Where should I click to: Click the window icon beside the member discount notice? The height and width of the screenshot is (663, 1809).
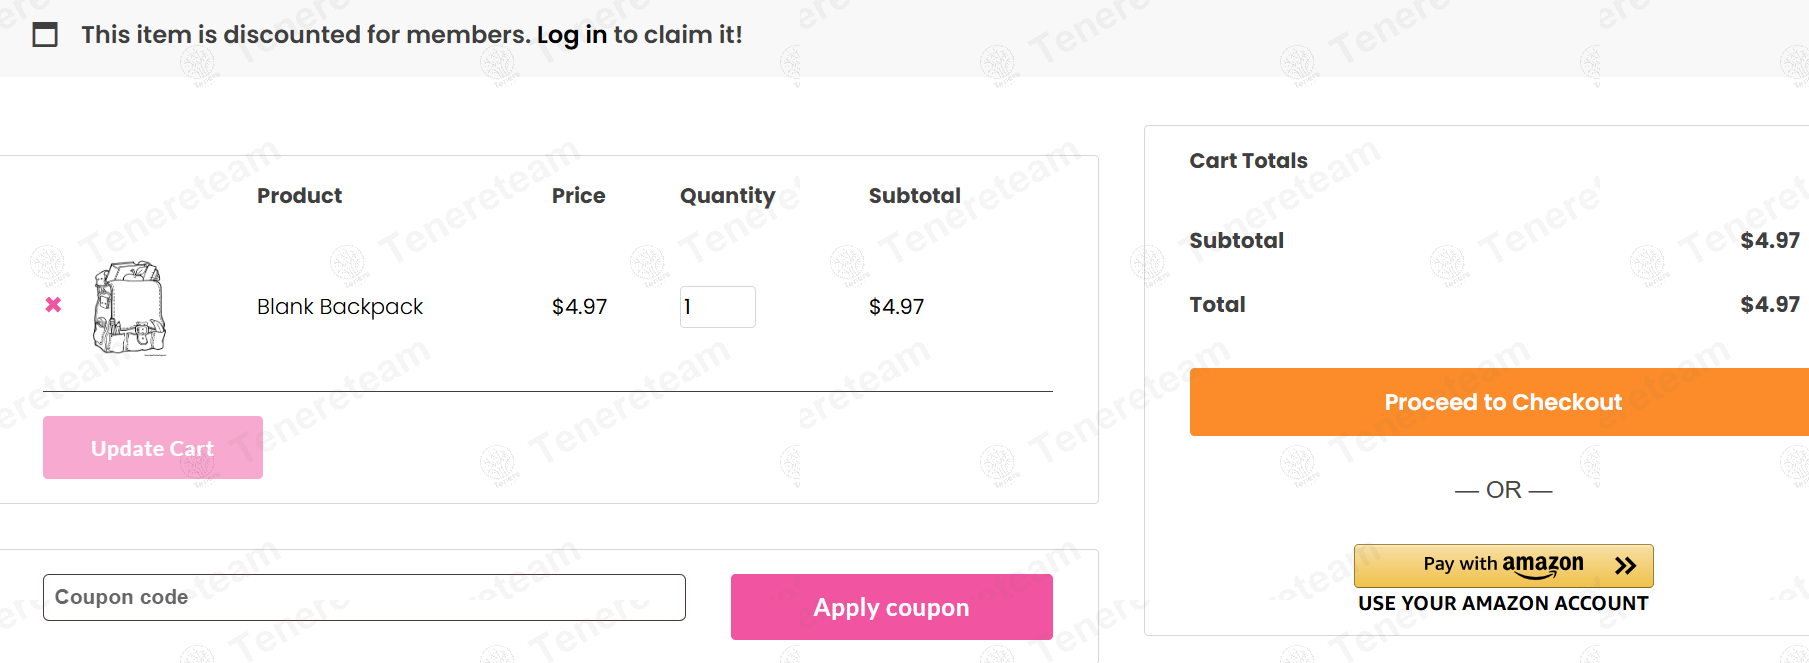pyautogui.click(x=45, y=35)
